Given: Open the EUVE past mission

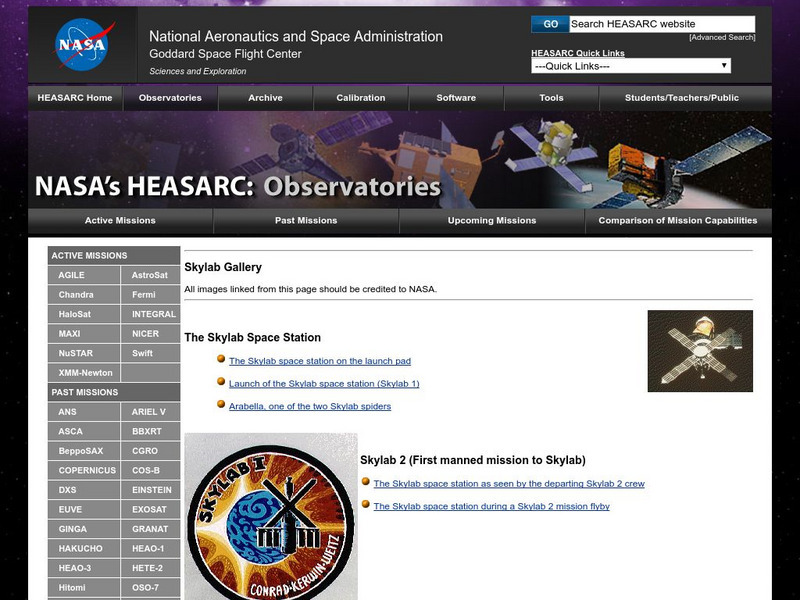Looking at the screenshot, I should click(84, 509).
